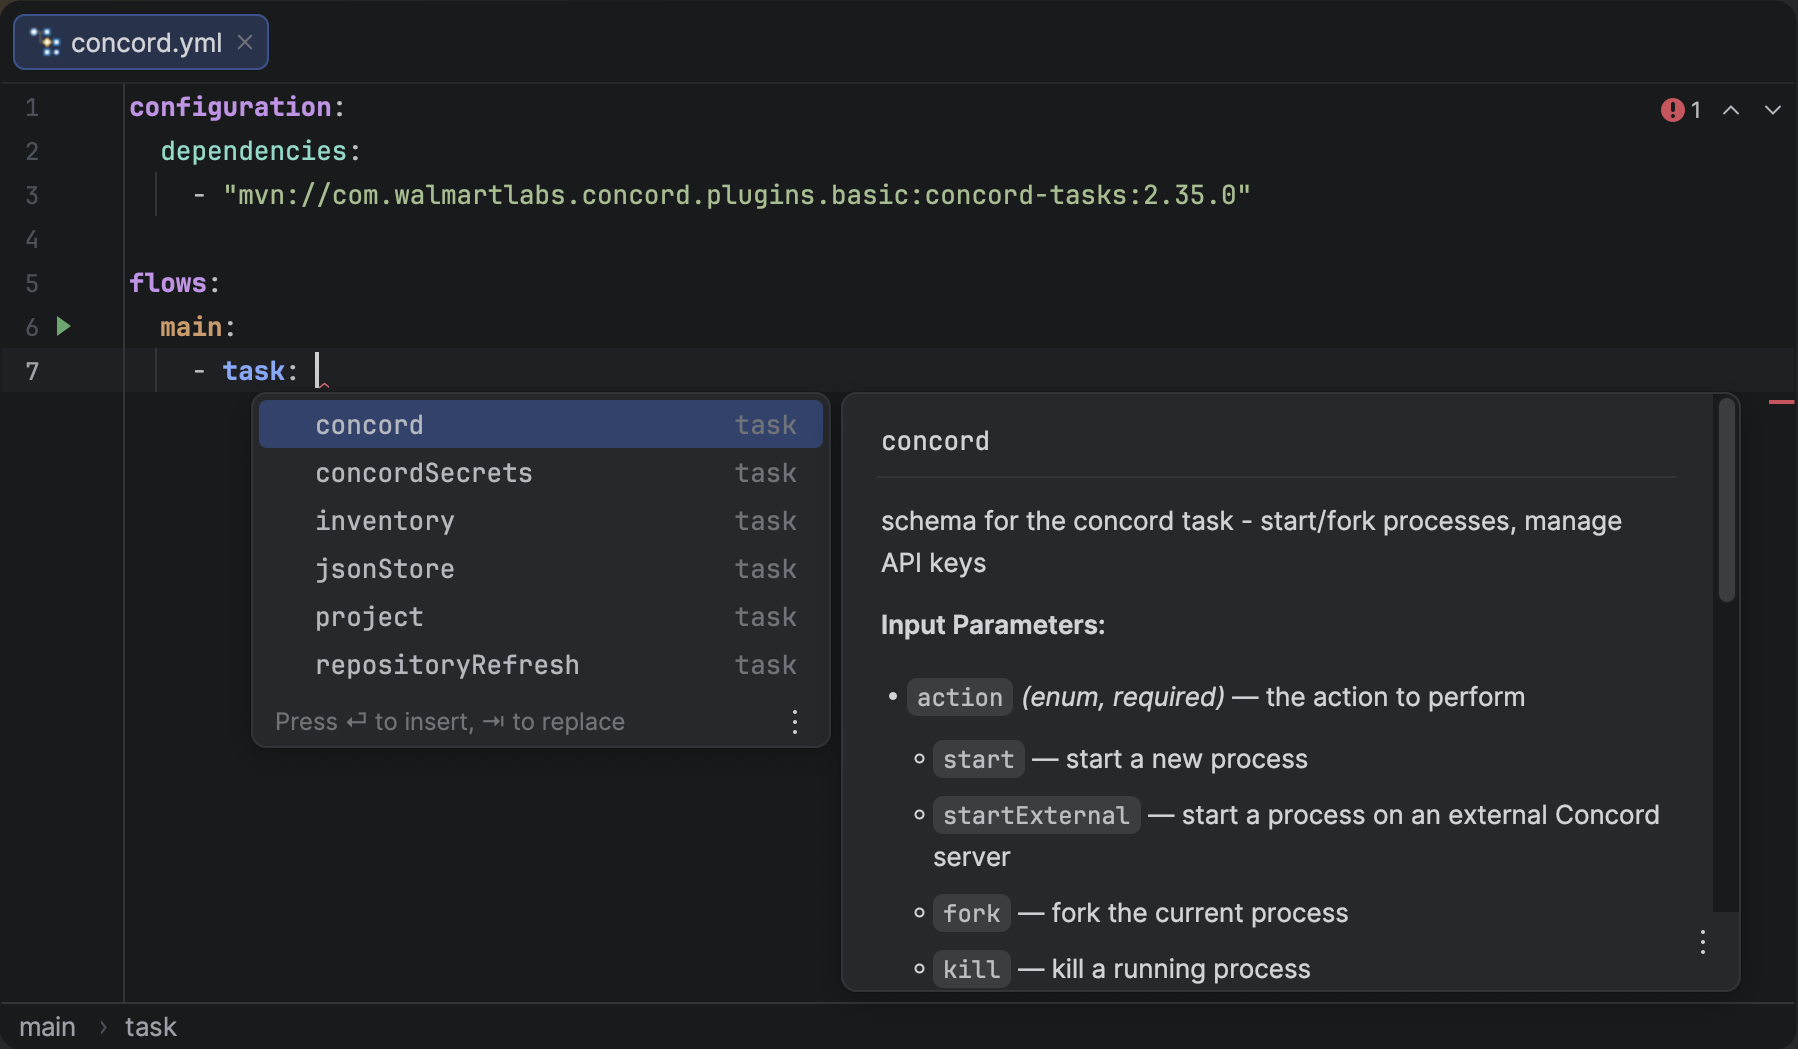Screen dimensions: 1798x1049
Task: Click the concord.yml file type icon
Action: pyautogui.click(x=45, y=42)
